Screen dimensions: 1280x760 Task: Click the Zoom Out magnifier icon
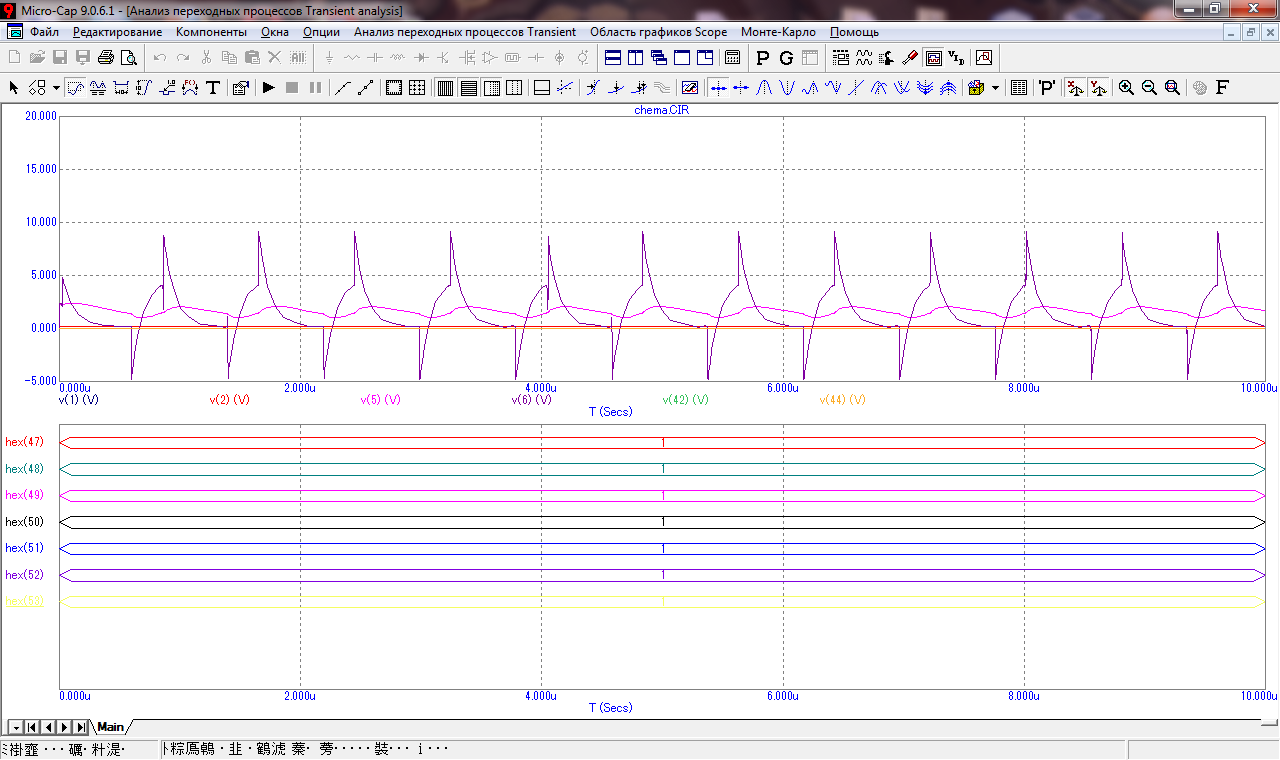[x=1149, y=88]
